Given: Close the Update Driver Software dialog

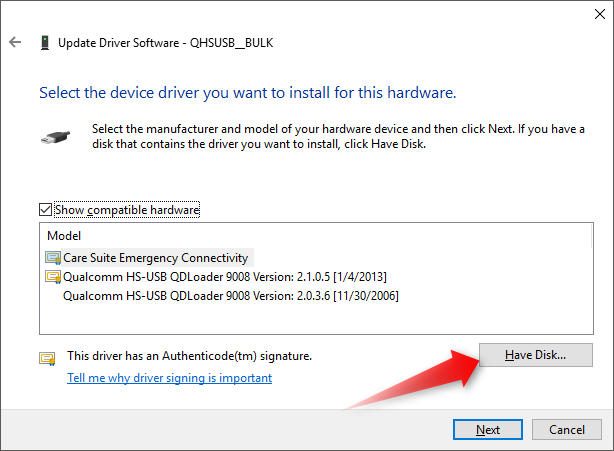Looking at the screenshot, I should (x=600, y=14).
